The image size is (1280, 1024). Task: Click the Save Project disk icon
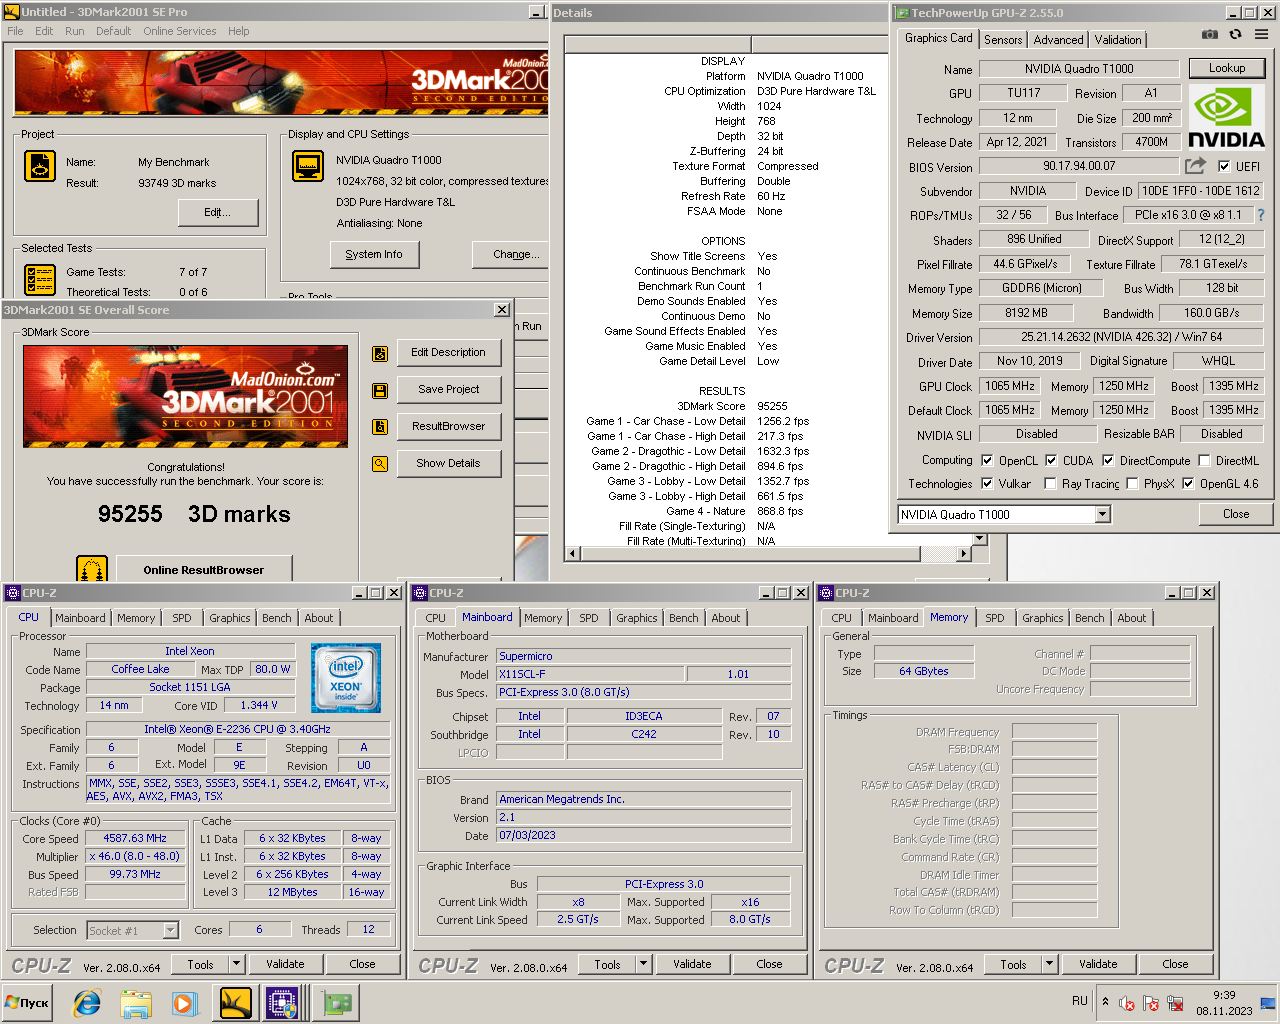pos(379,390)
